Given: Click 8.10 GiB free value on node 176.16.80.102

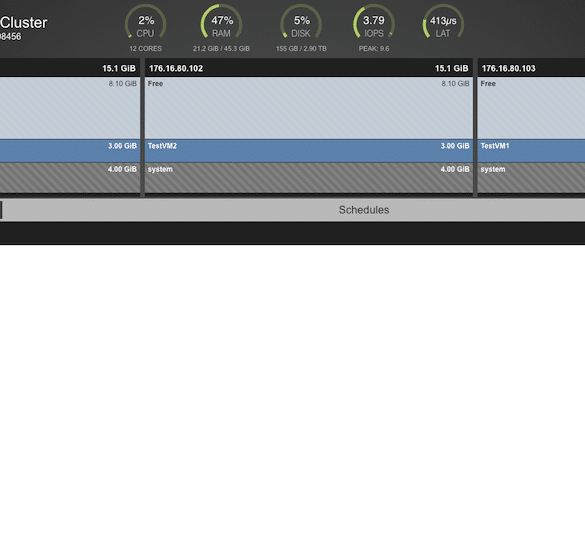Looking at the screenshot, I should pyautogui.click(x=455, y=84).
